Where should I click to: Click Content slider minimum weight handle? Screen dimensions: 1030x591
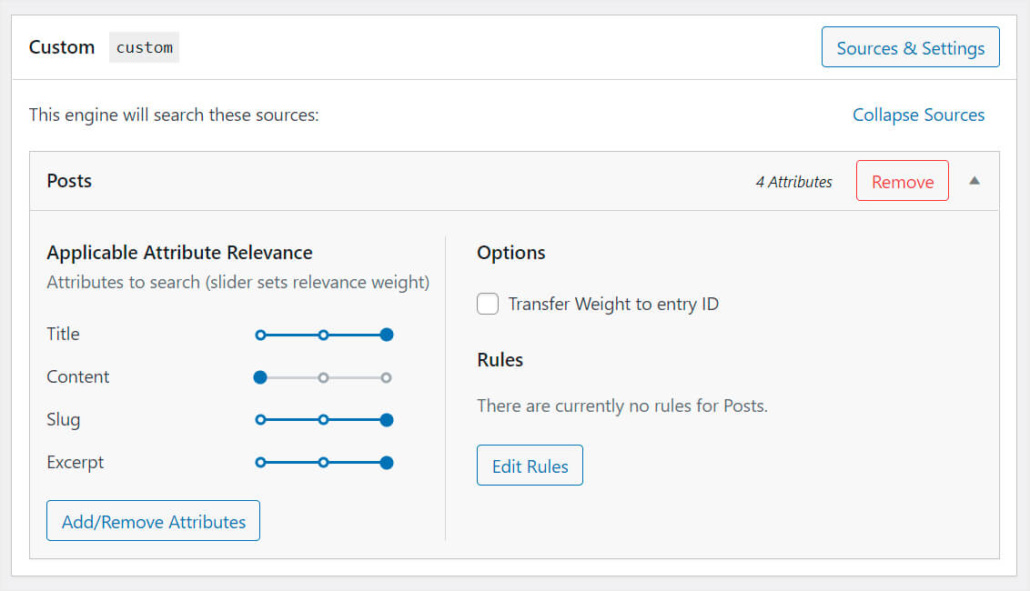point(260,378)
